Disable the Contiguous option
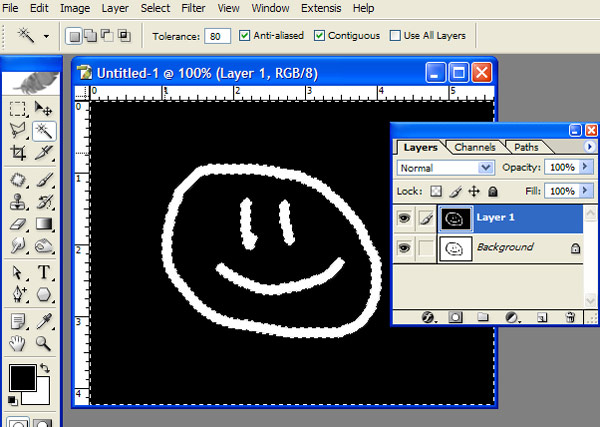The width and height of the screenshot is (600, 427). coord(320,36)
